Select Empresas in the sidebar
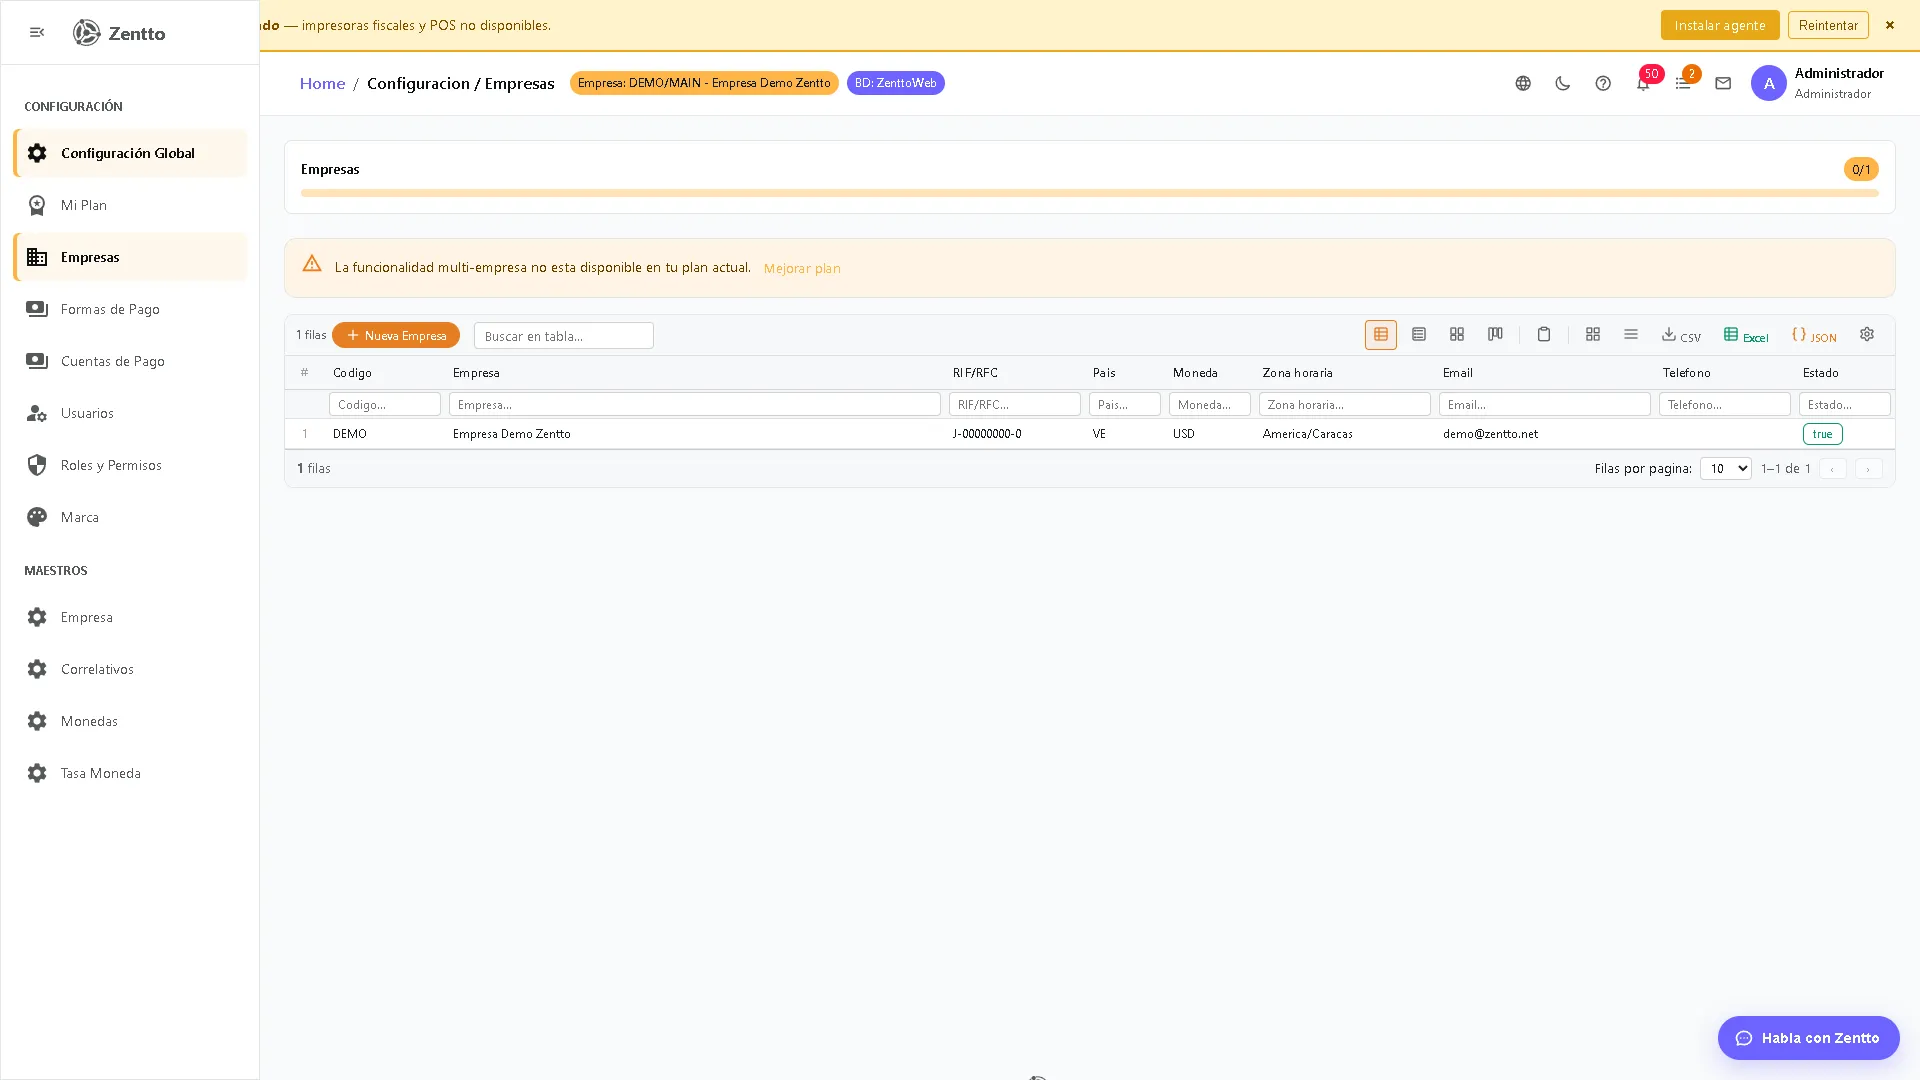Image resolution: width=1920 pixels, height=1080 pixels. click(130, 257)
